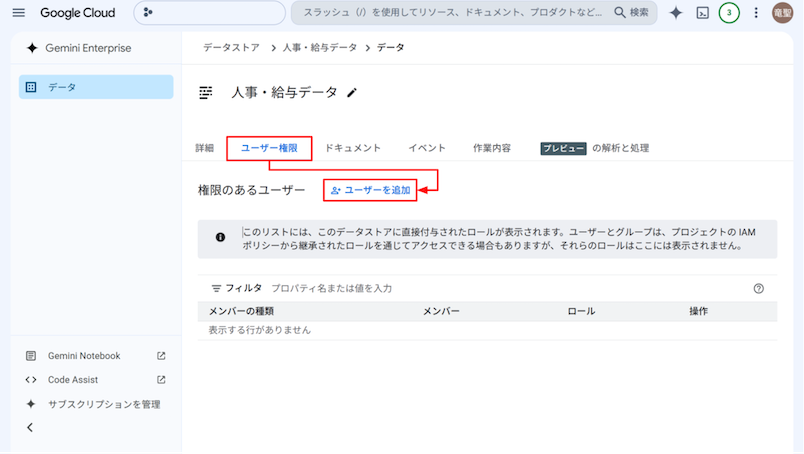Sort by メンバー column header
This screenshot has width=804, height=454.
tap(441, 311)
